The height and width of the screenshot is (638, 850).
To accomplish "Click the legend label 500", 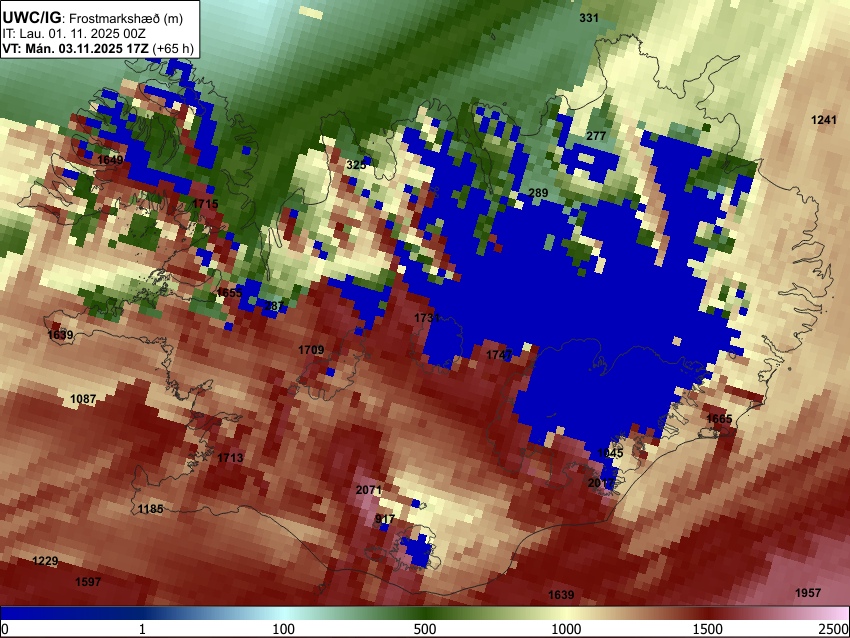I will coord(424,629).
